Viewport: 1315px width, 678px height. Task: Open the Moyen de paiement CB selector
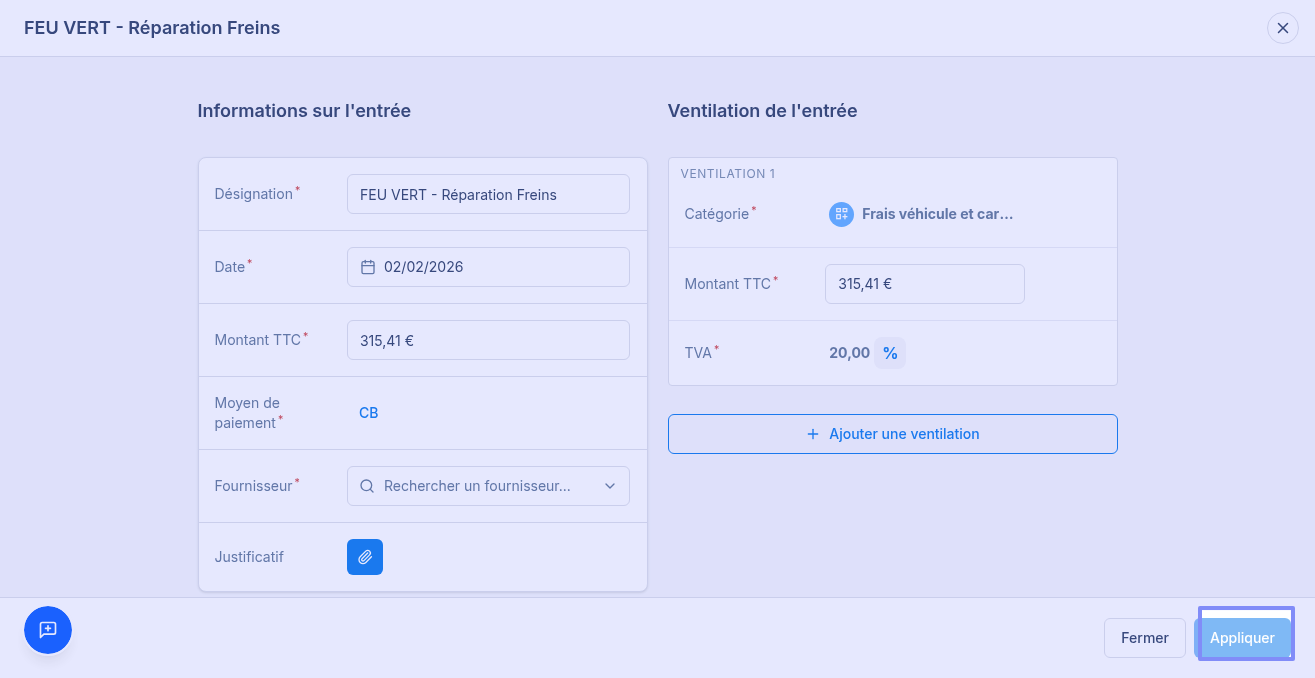click(x=369, y=413)
